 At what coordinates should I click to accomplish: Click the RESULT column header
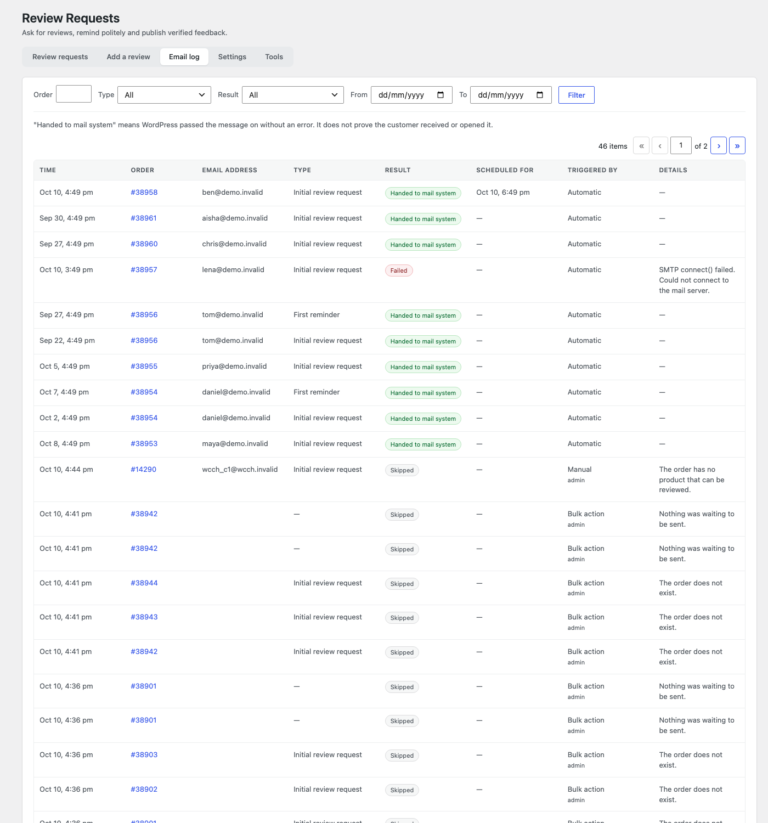(x=397, y=170)
